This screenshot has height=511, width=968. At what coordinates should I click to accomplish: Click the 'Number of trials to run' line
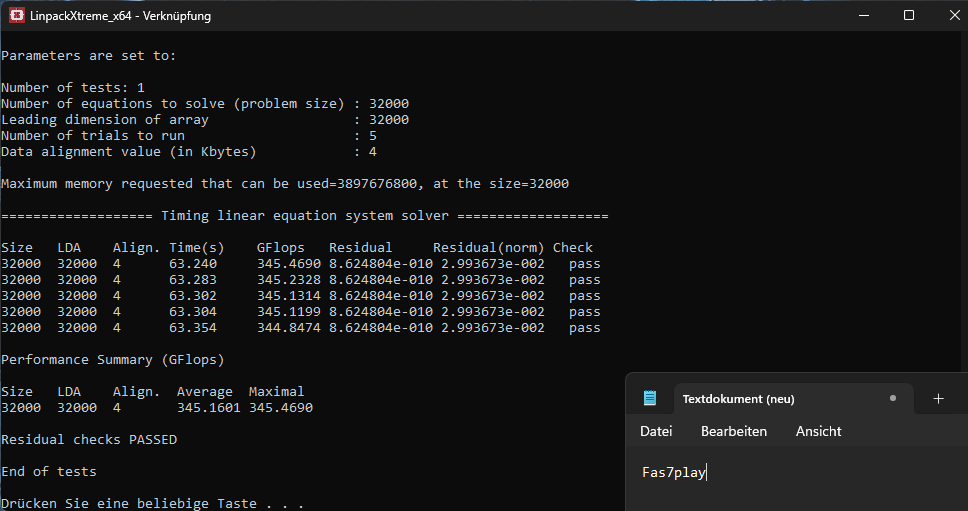tap(189, 136)
